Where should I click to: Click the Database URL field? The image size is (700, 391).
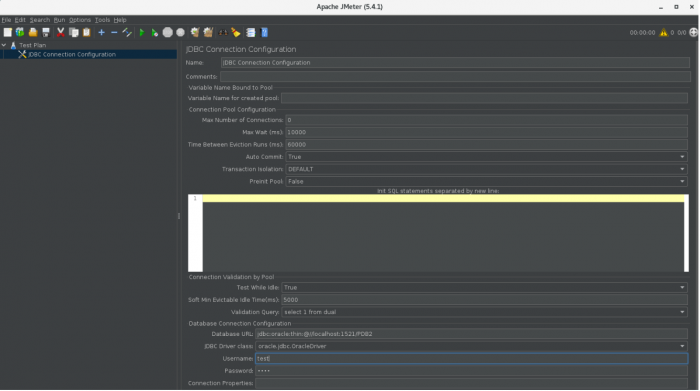tap(471, 334)
